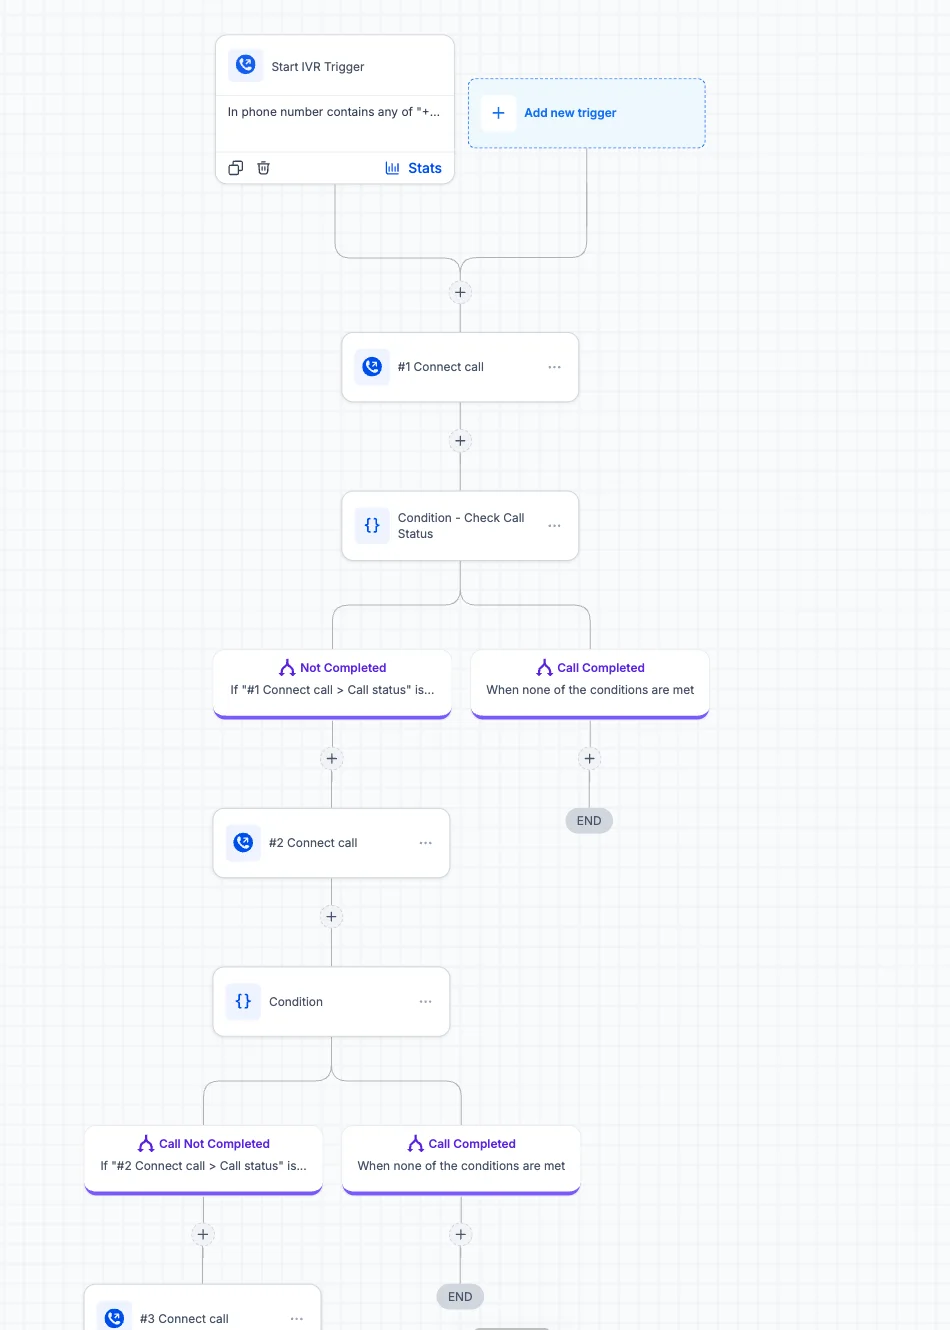Click the END marker beside #2 Connect call

click(x=589, y=821)
